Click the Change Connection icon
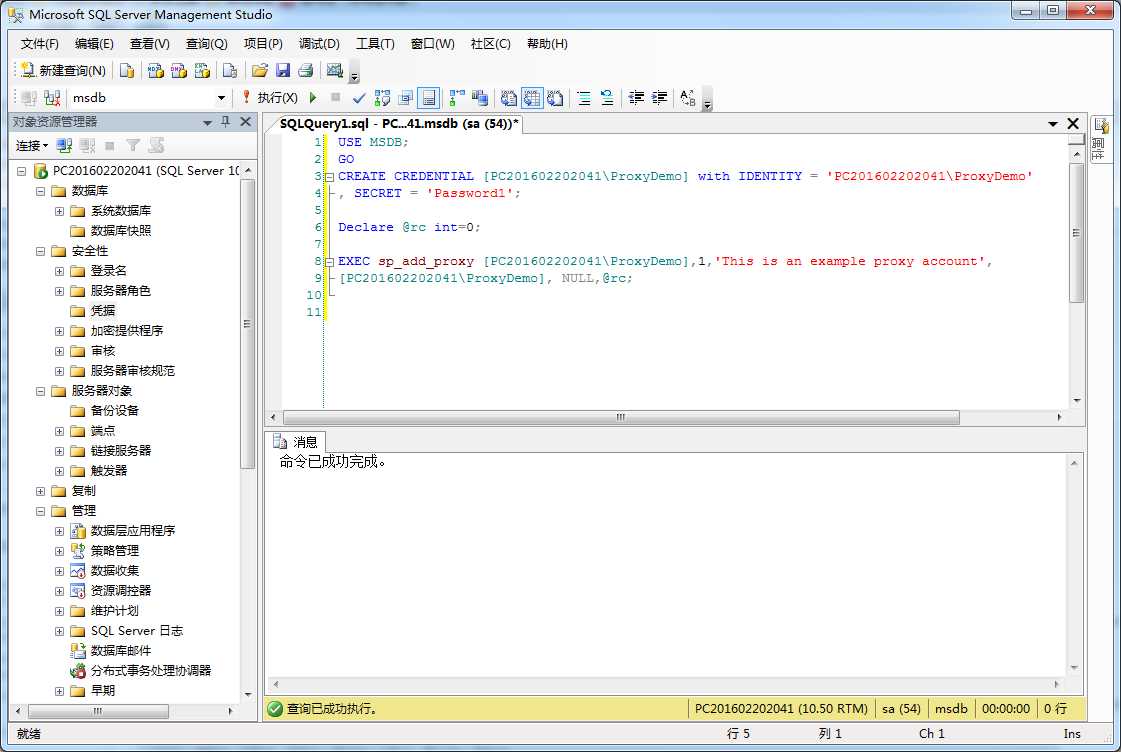Image resolution: width=1121 pixels, height=752 pixels. [52, 98]
